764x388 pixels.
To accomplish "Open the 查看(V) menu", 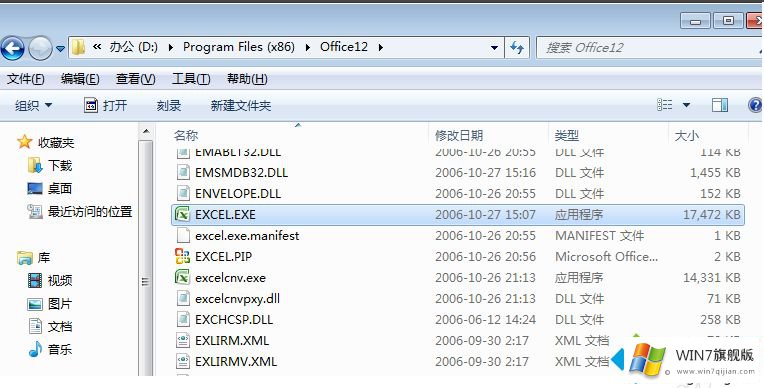I will 135,79.
